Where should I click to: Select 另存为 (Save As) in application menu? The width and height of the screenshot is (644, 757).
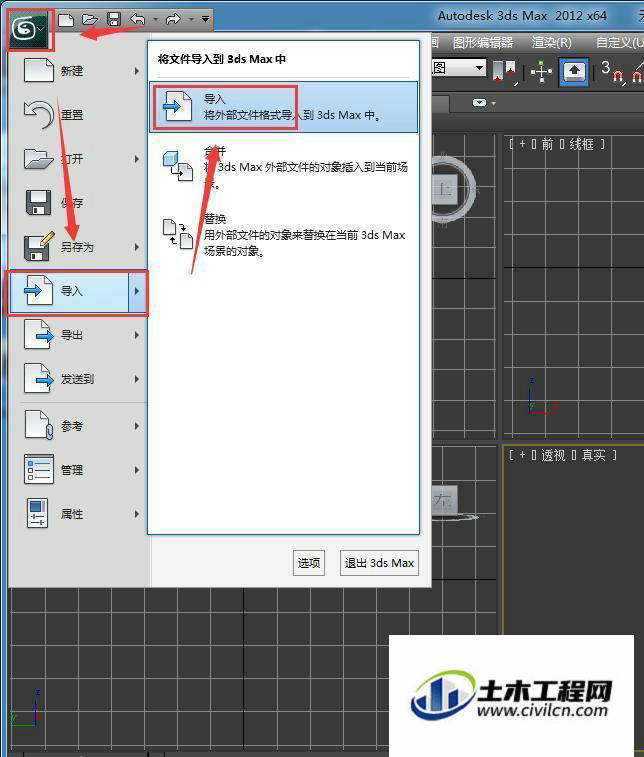point(77,247)
